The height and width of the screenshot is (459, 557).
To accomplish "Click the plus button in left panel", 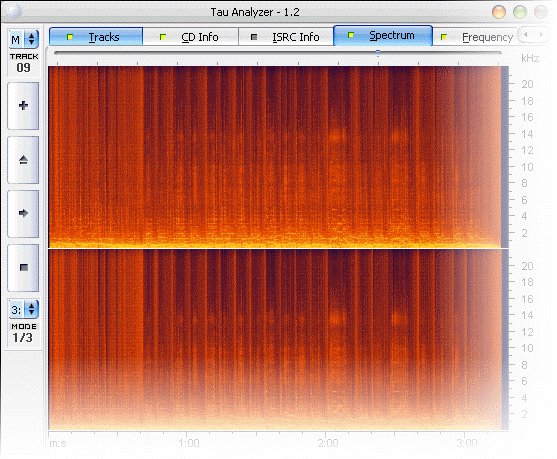I will [23, 106].
